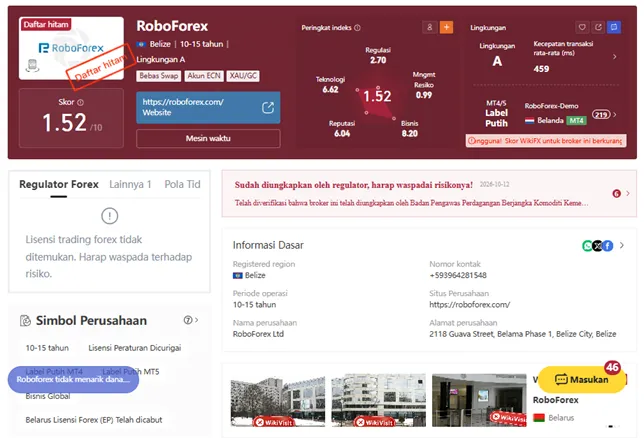The image size is (644, 438).
Task: Click the info icon beside Peringkat indeks
Action: (357, 28)
